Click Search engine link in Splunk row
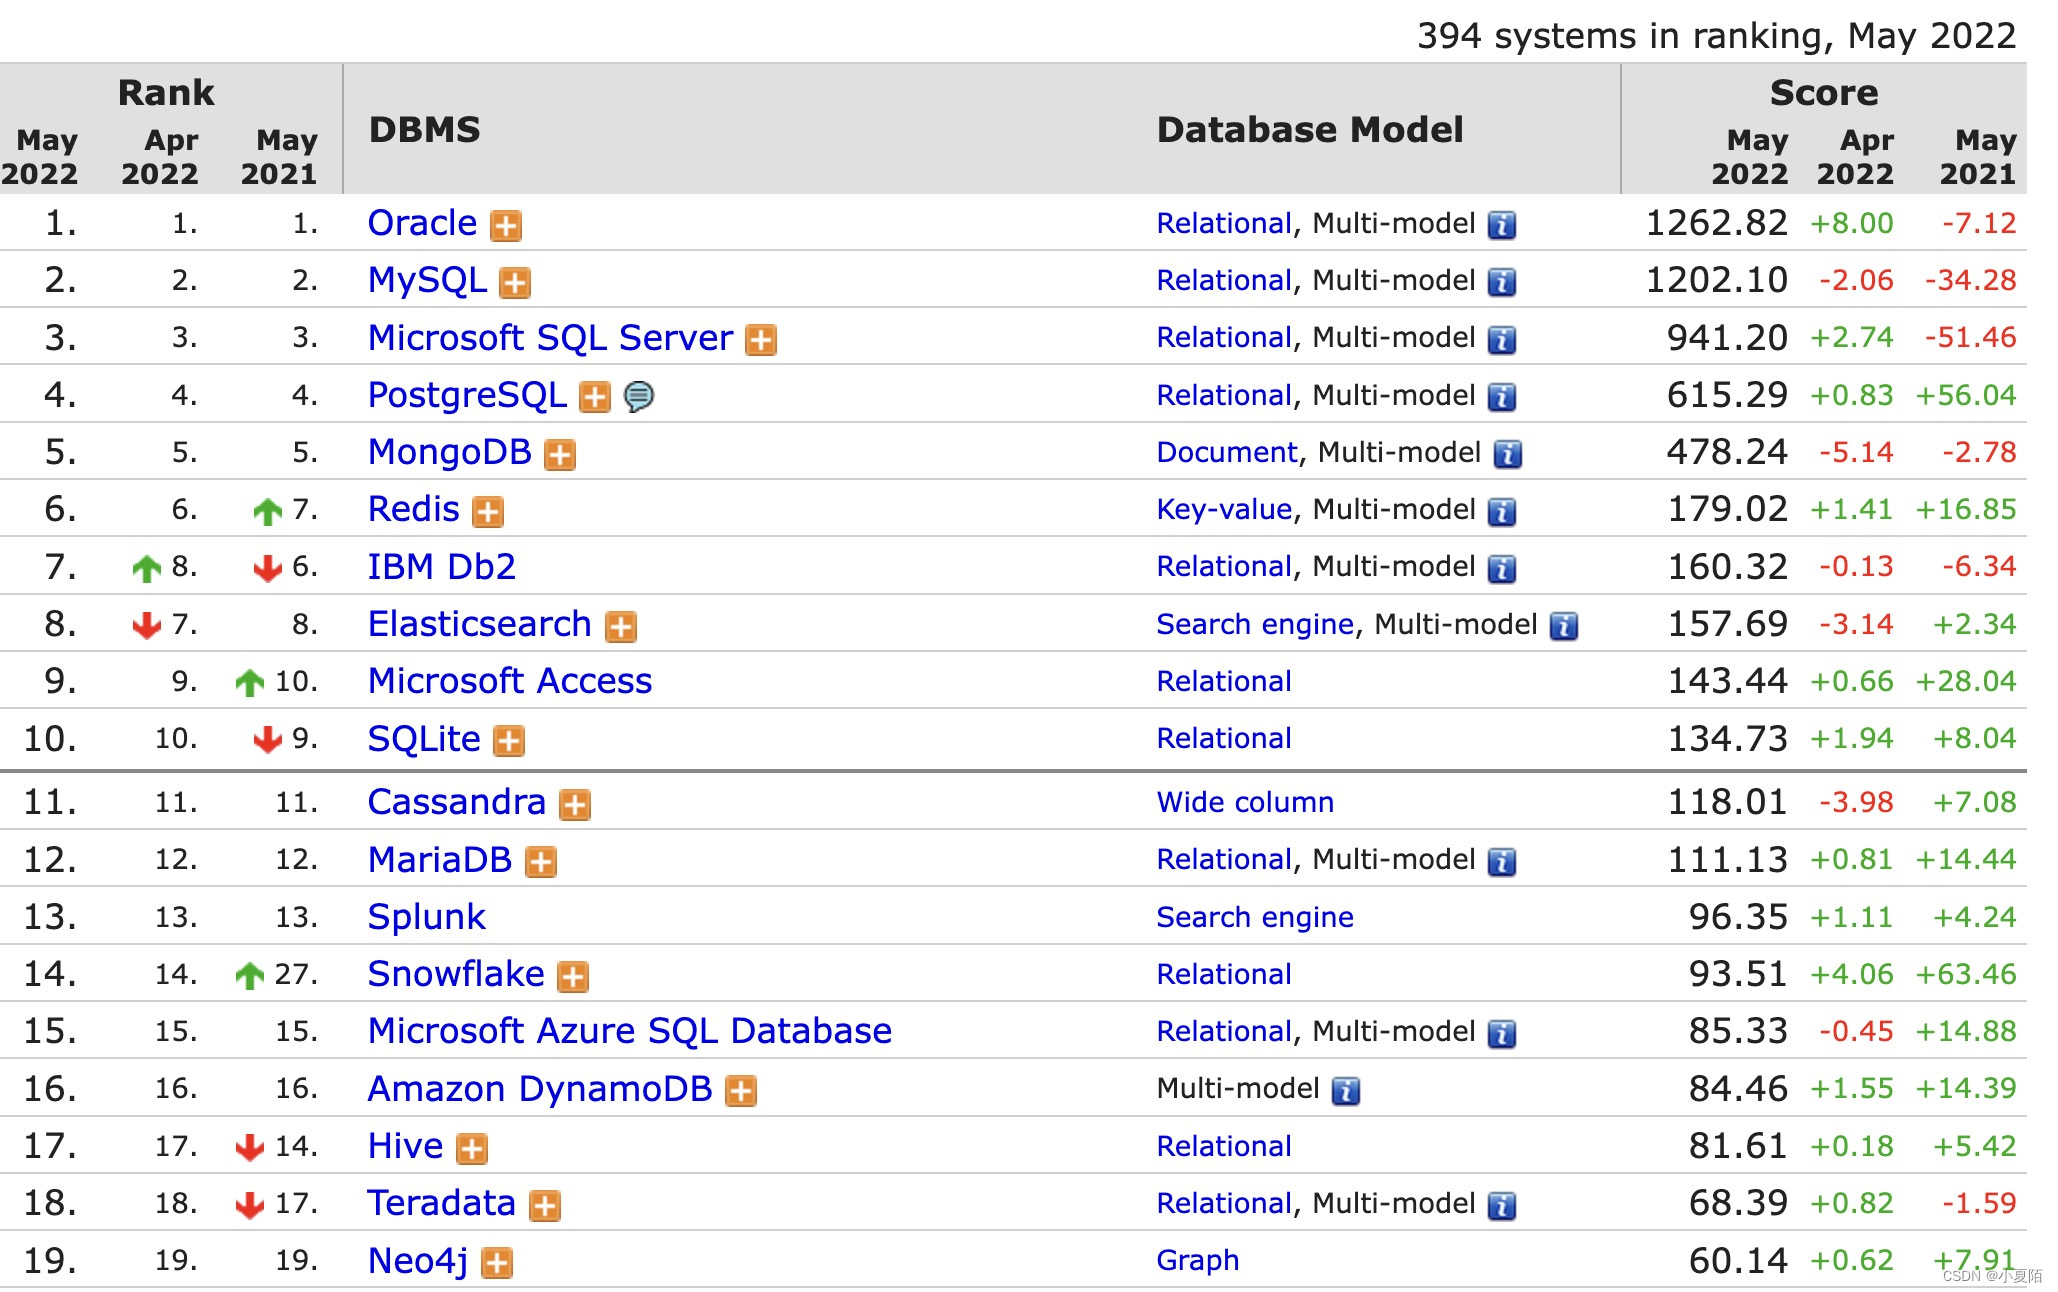 pos(1255,917)
